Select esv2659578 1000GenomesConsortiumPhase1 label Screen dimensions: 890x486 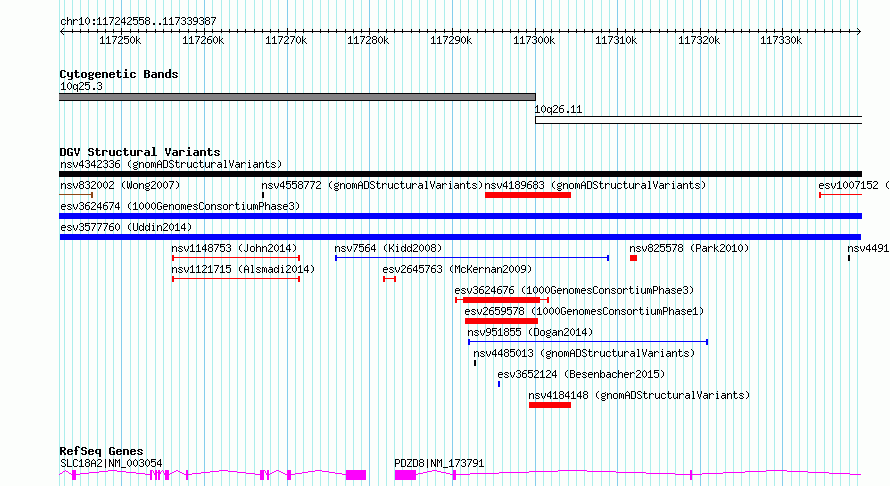click(584, 311)
